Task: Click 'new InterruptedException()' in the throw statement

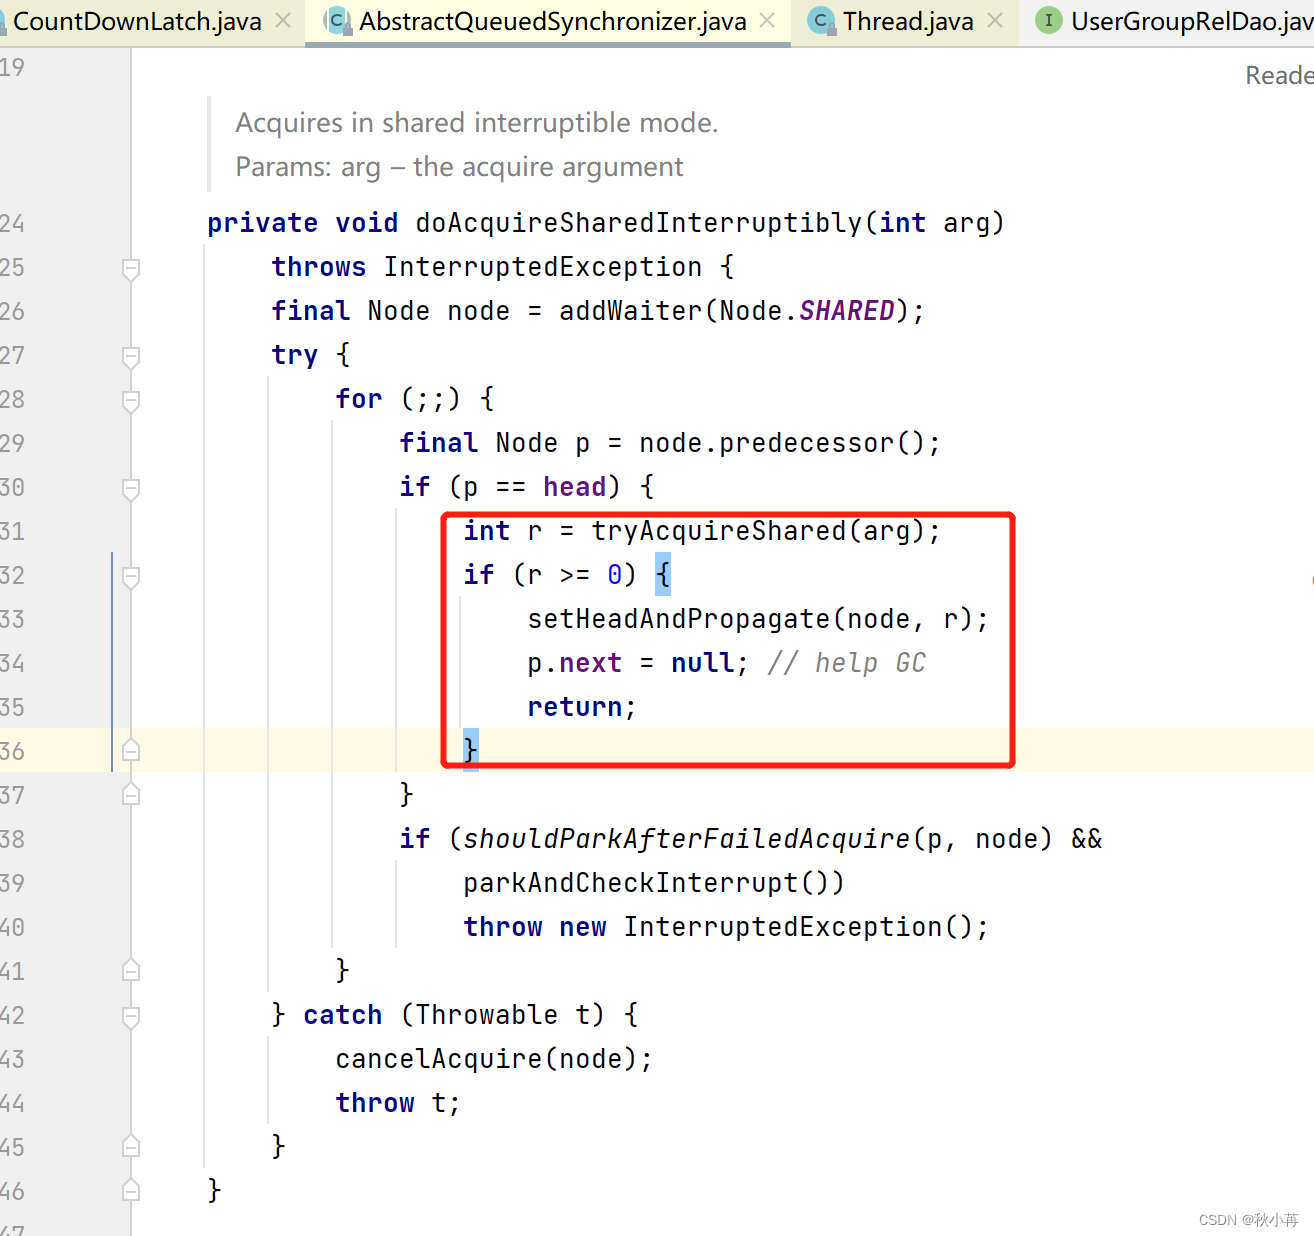Action: pyautogui.click(x=767, y=927)
